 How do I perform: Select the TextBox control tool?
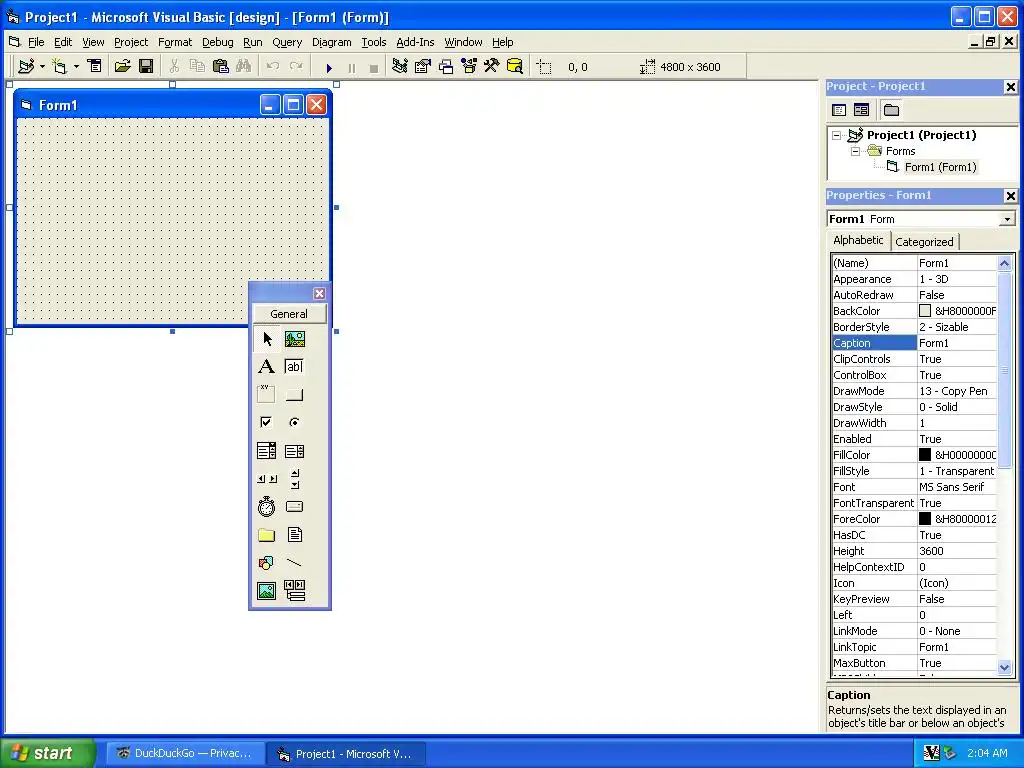click(295, 366)
